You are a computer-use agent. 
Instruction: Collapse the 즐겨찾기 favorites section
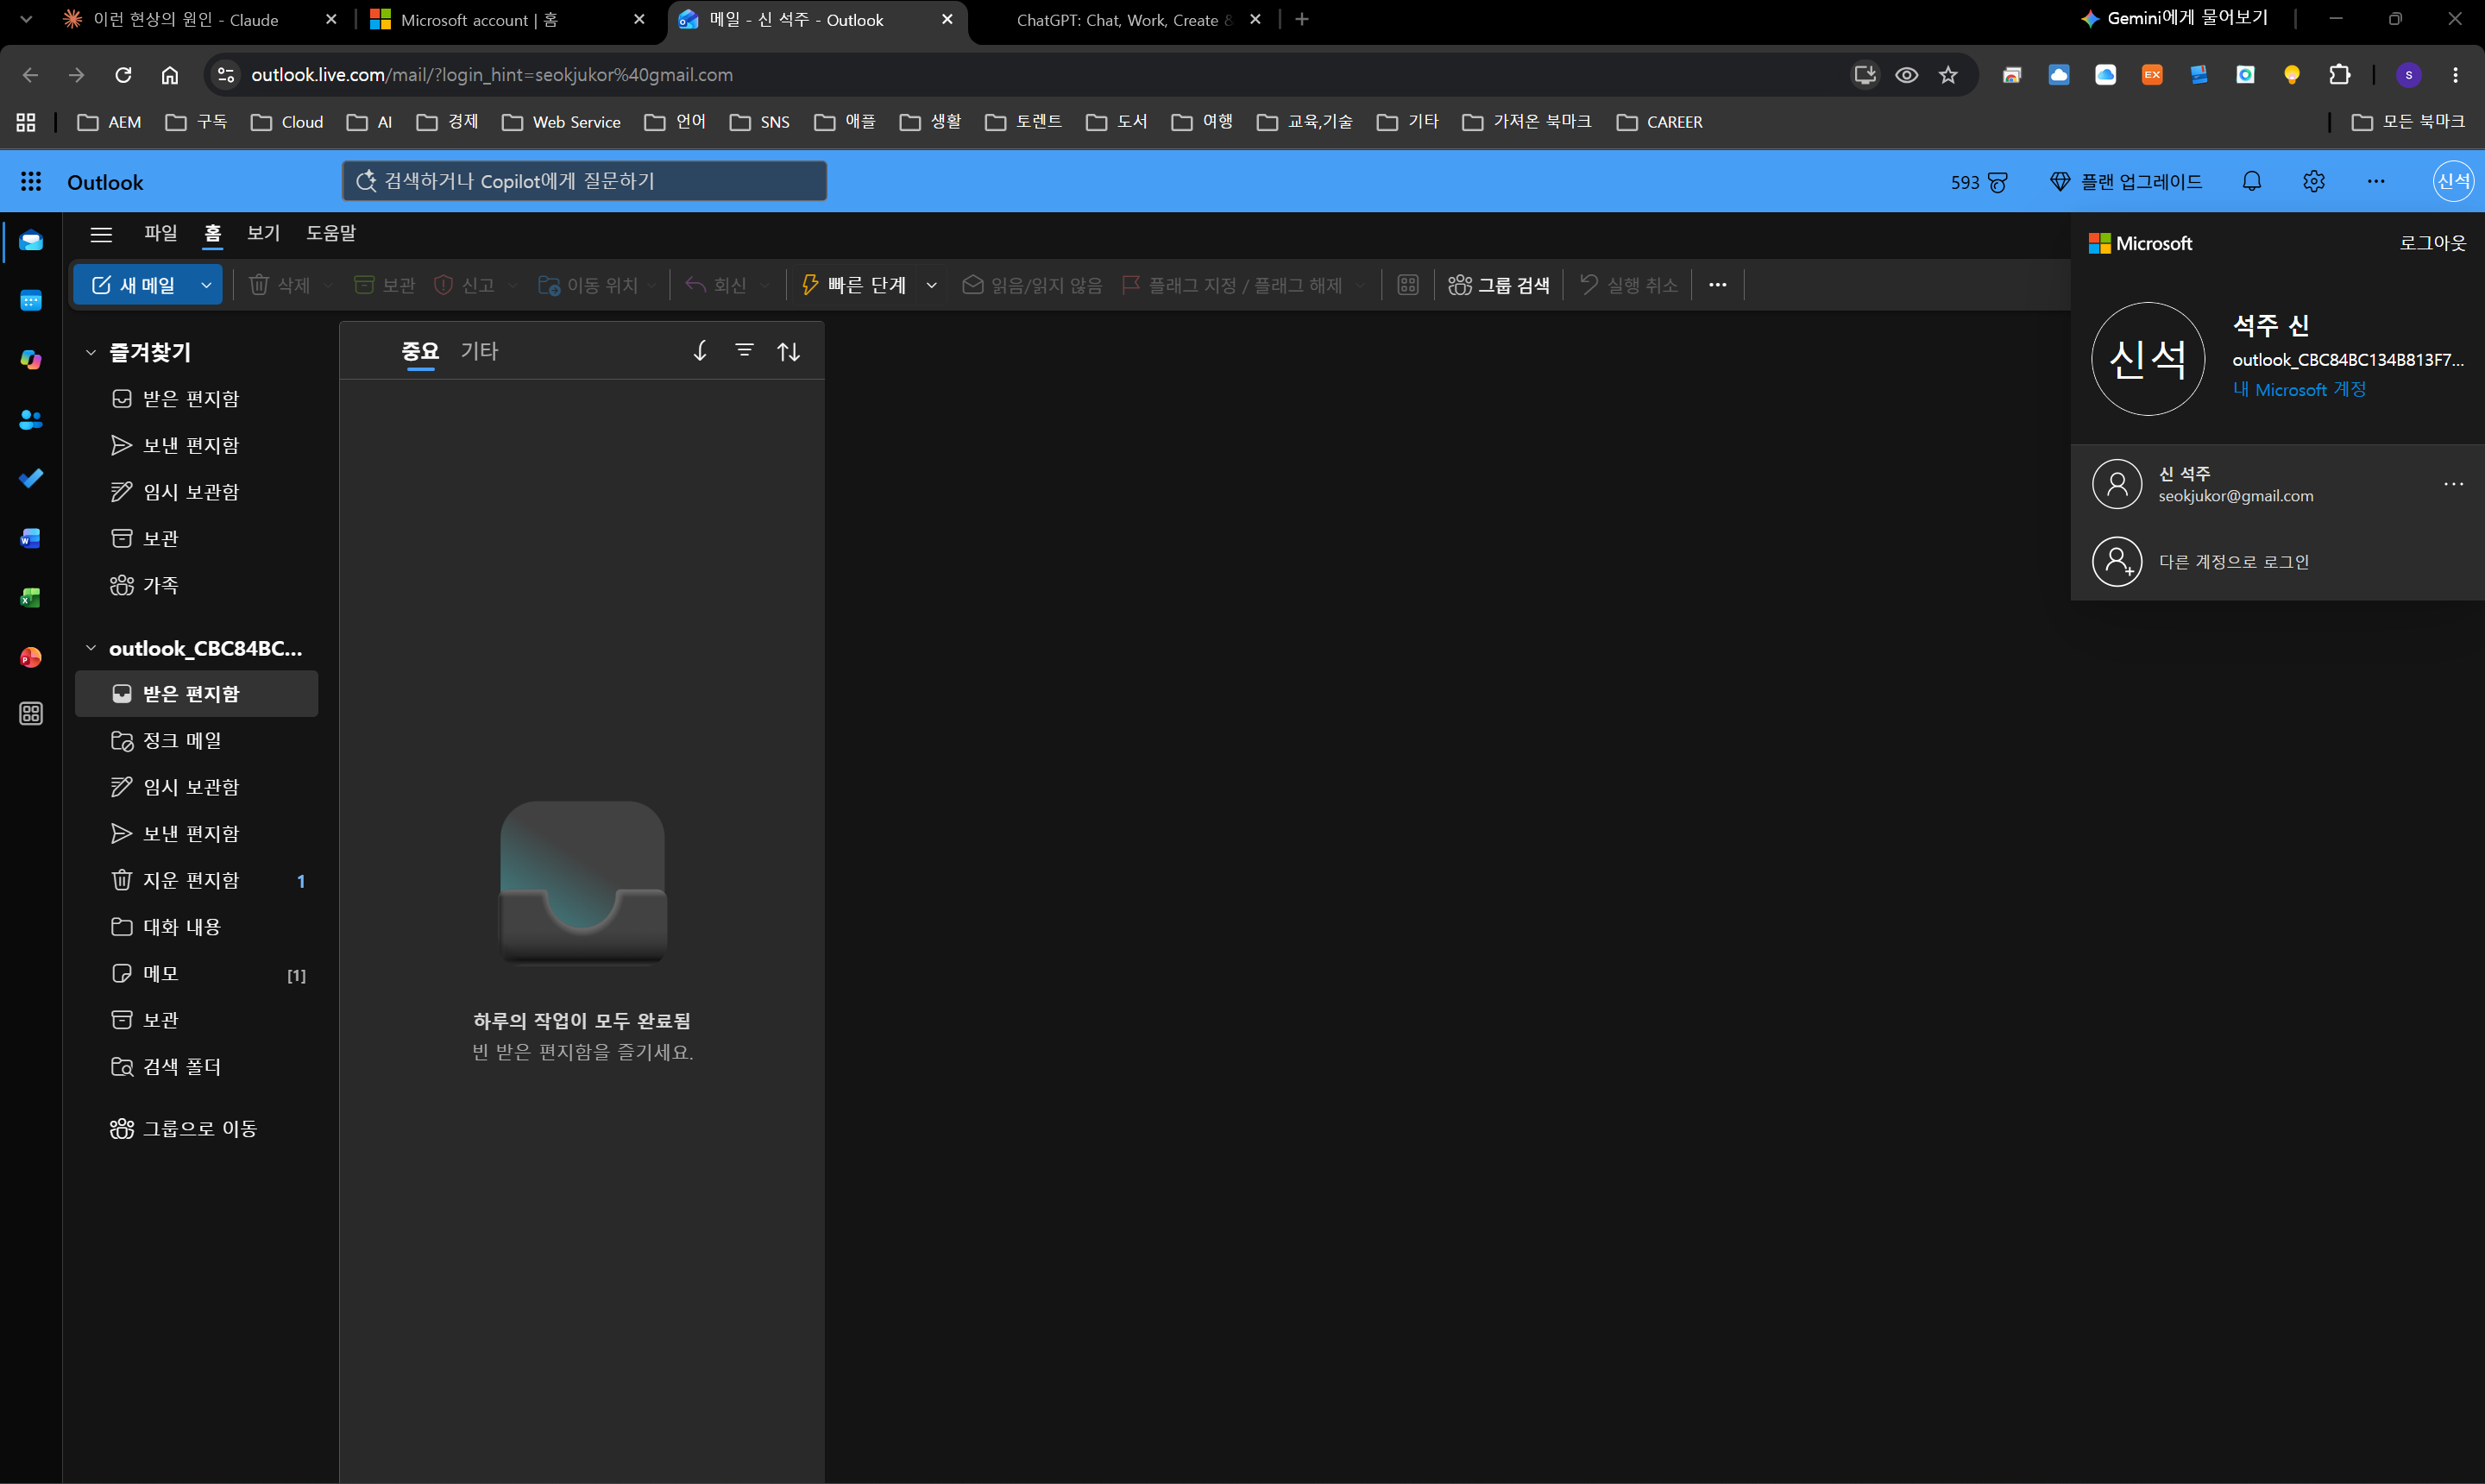click(91, 352)
